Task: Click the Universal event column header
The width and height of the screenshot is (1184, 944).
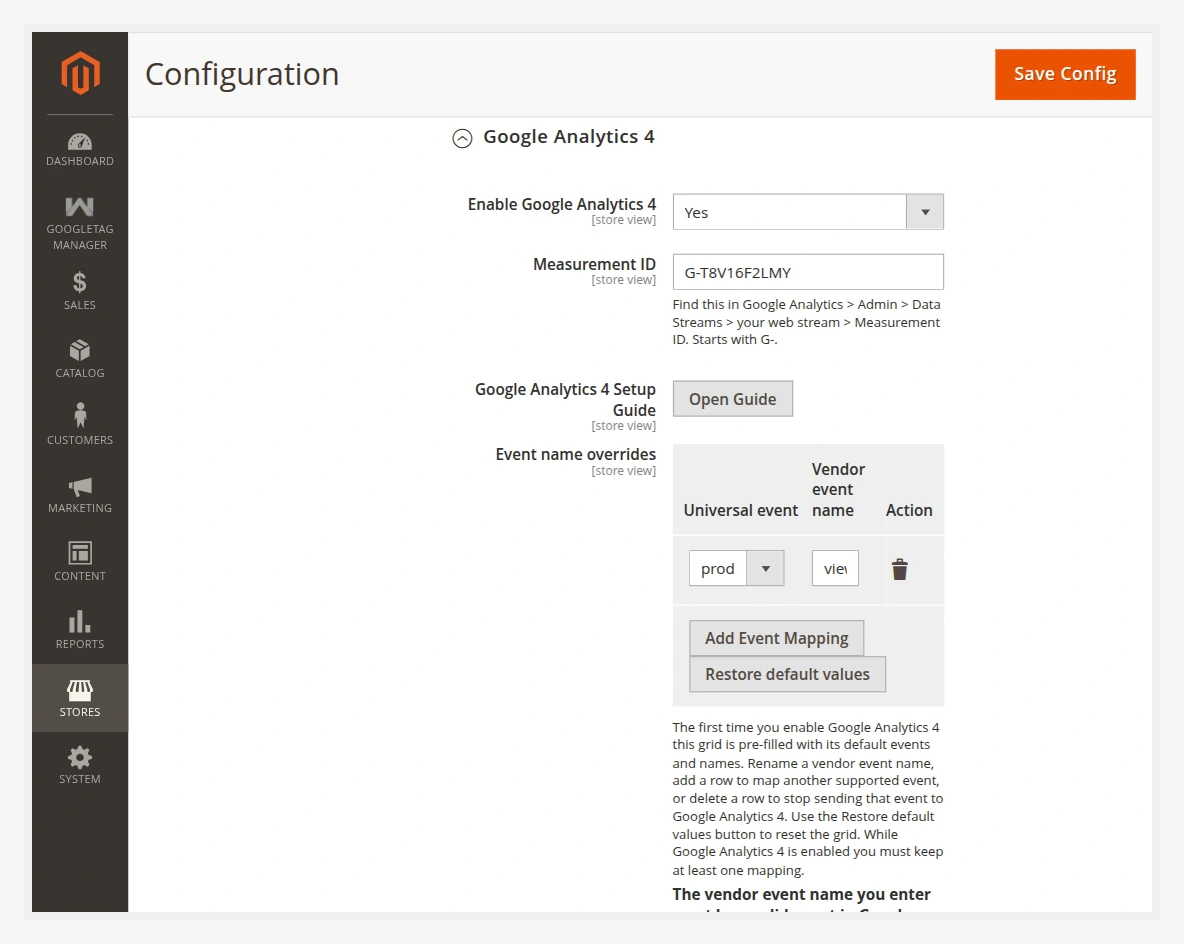Action: pyautogui.click(x=741, y=511)
